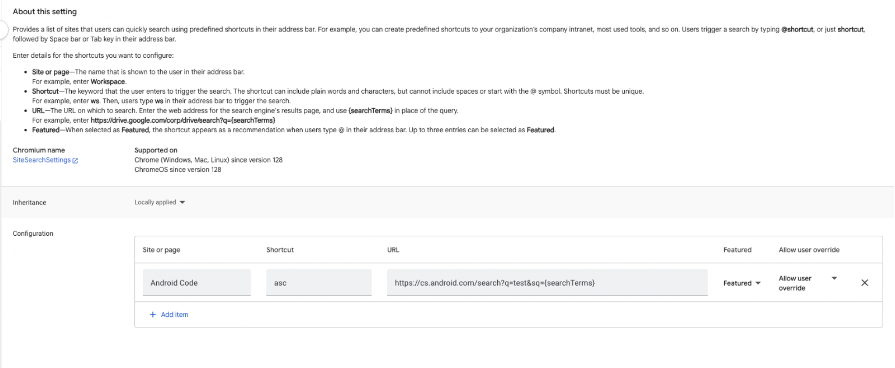Click the Allow user override column header
The width and height of the screenshot is (895, 368).
[809, 250]
